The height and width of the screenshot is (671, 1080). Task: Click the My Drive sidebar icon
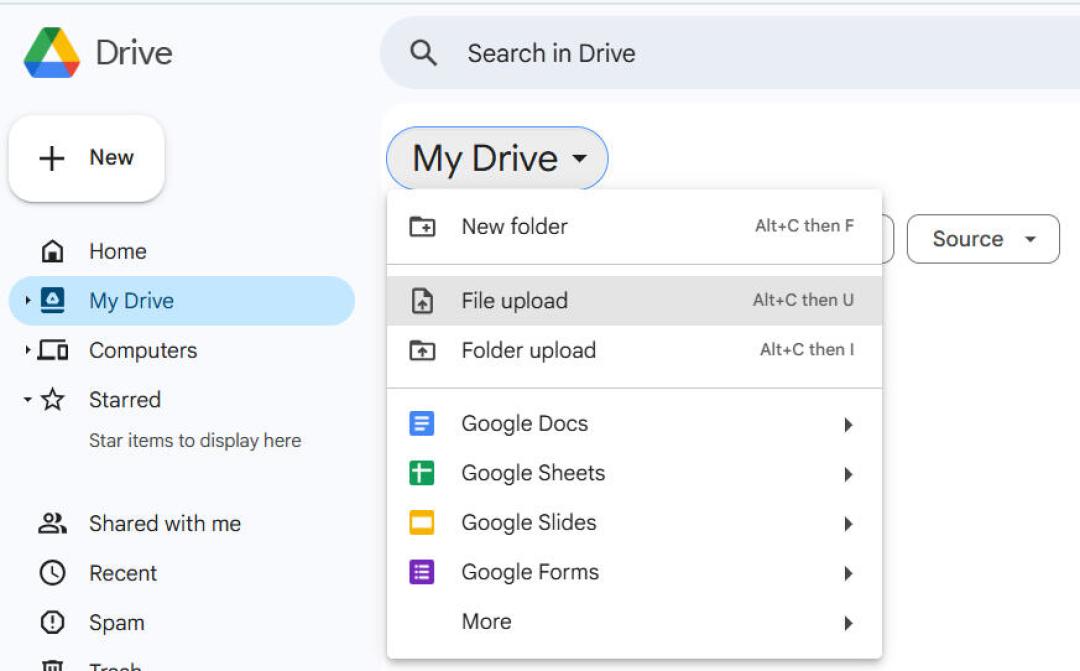pyautogui.click(x=53, y=300)
